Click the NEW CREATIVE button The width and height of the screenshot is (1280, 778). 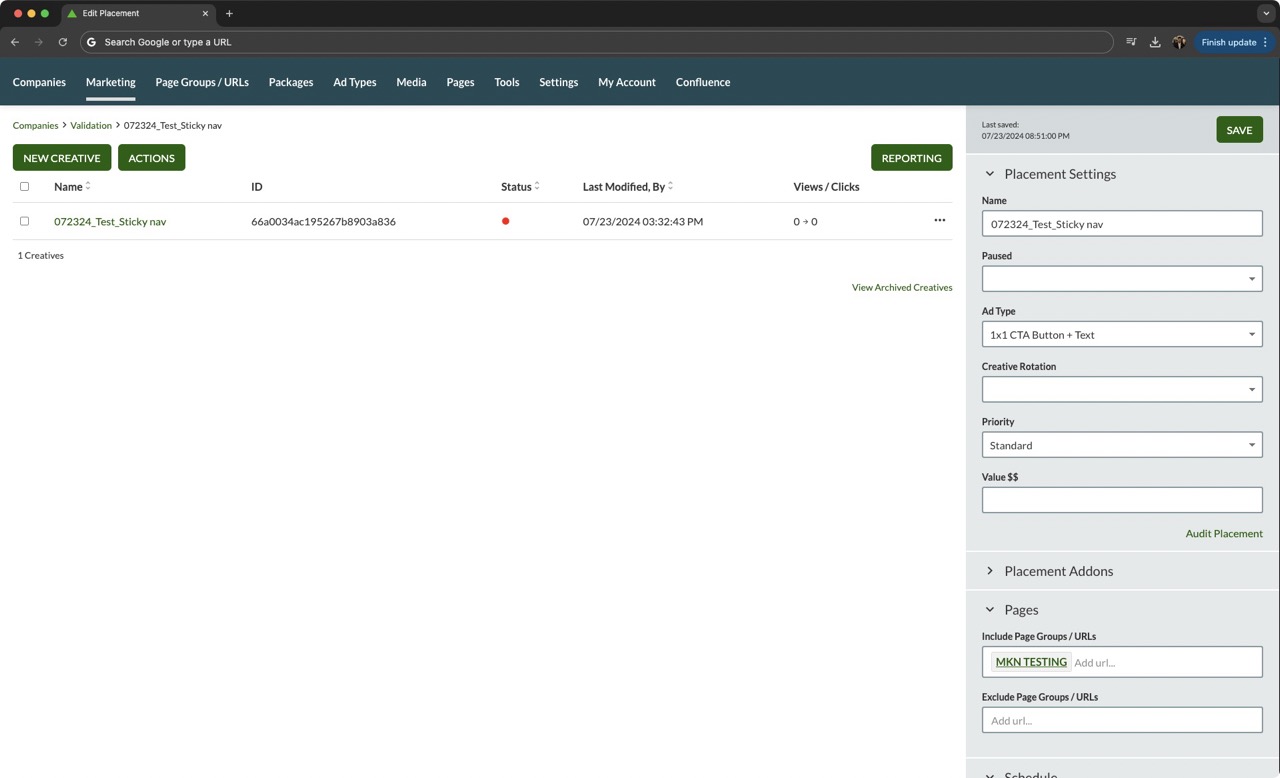tap(62, 158)
